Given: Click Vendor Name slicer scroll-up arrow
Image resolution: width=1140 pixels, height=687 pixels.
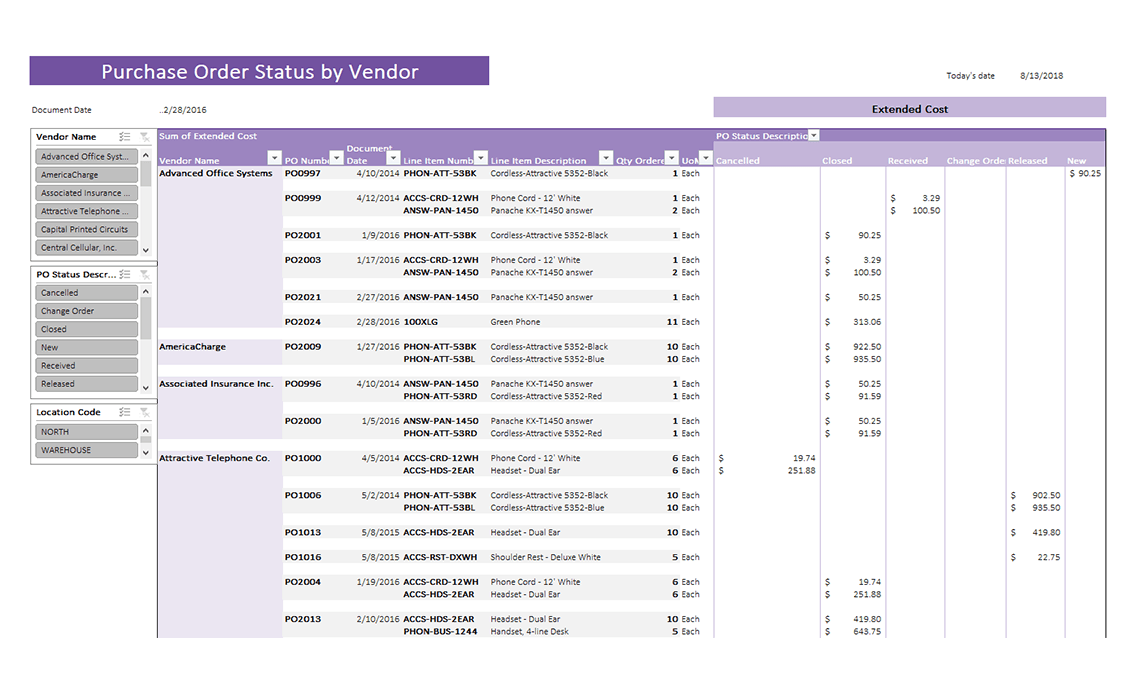Looking at the screenshot, I should (x=146, y=156).
